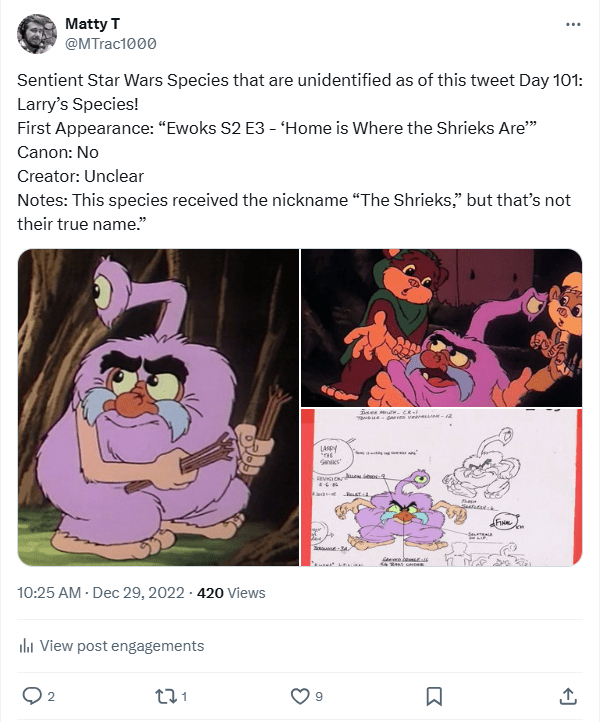Click the reply count number 2

tap(52, 696)
